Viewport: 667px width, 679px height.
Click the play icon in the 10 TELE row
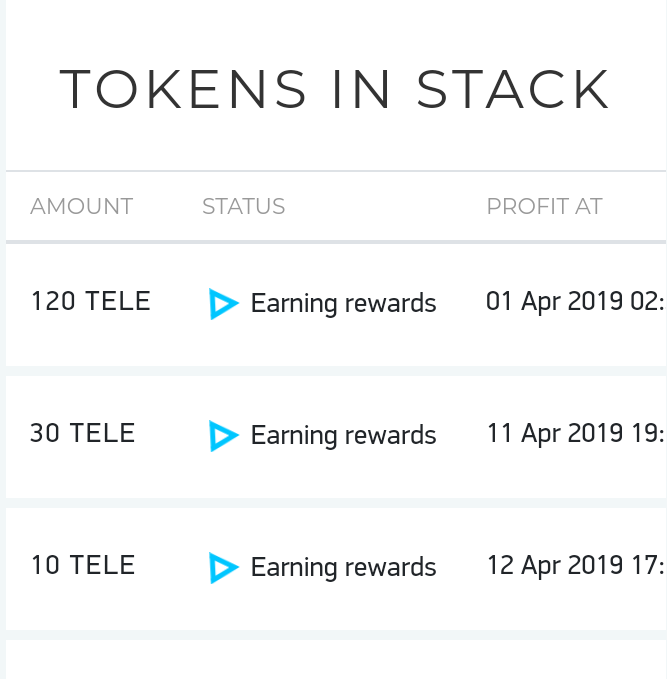click(223, 568)
